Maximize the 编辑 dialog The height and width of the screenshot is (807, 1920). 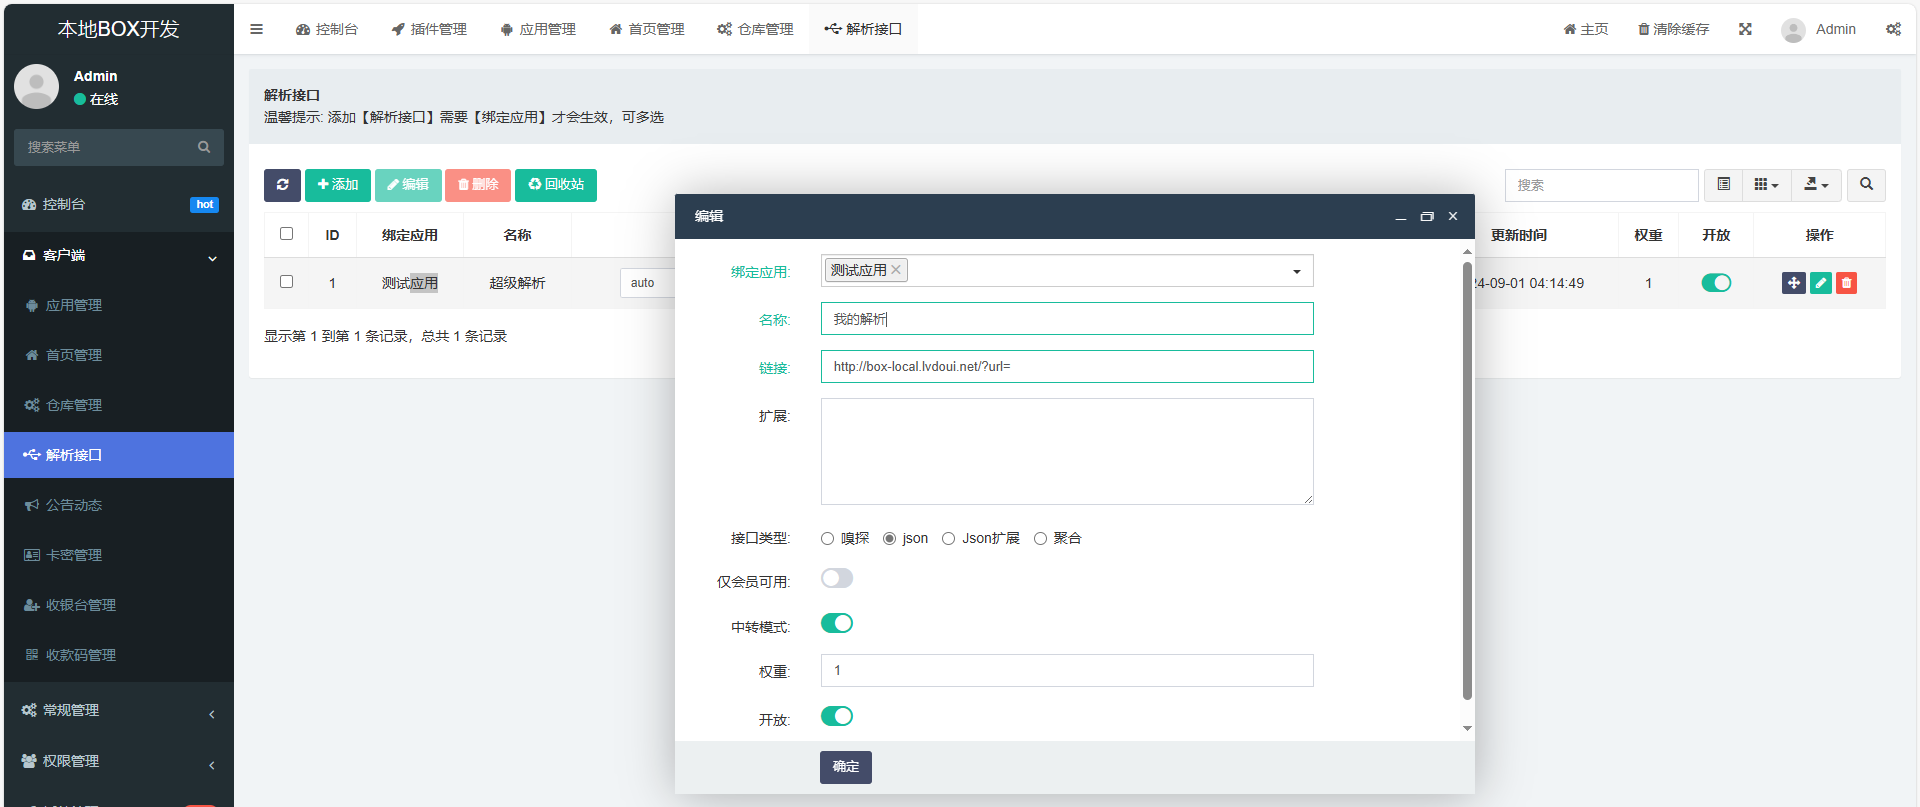click(1427, 216)
